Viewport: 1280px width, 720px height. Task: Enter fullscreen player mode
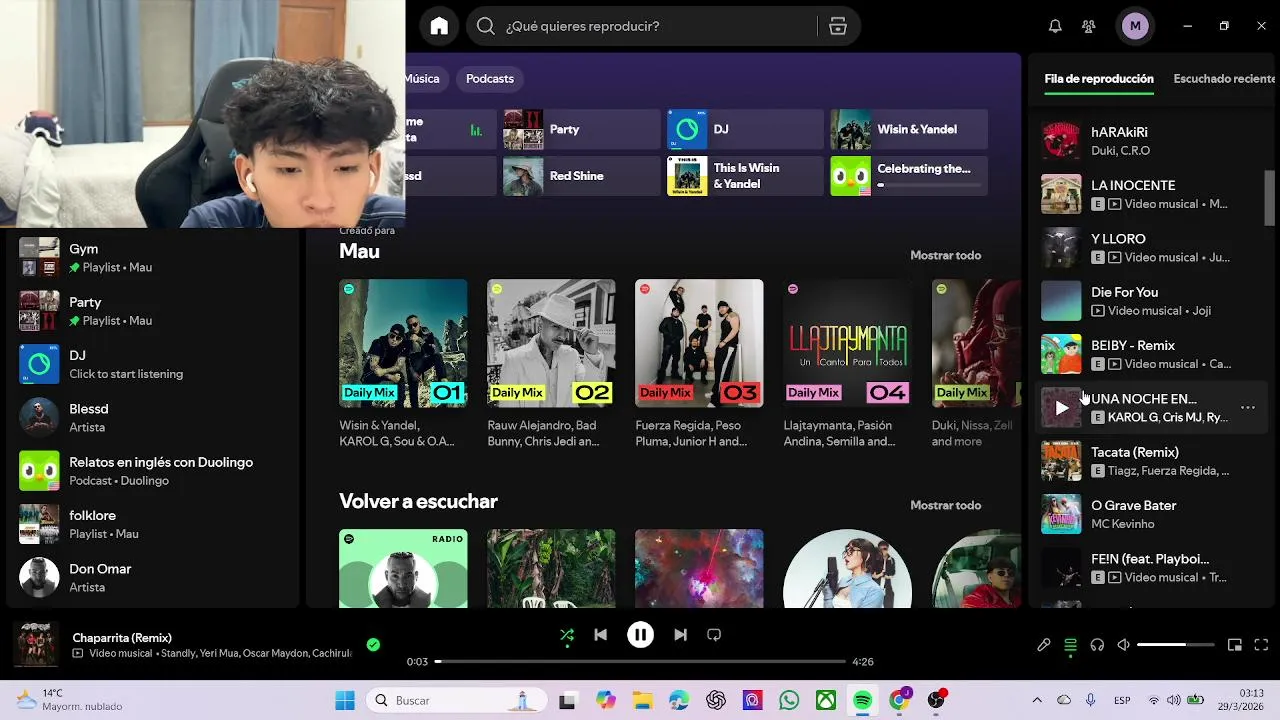point(1261,645)
